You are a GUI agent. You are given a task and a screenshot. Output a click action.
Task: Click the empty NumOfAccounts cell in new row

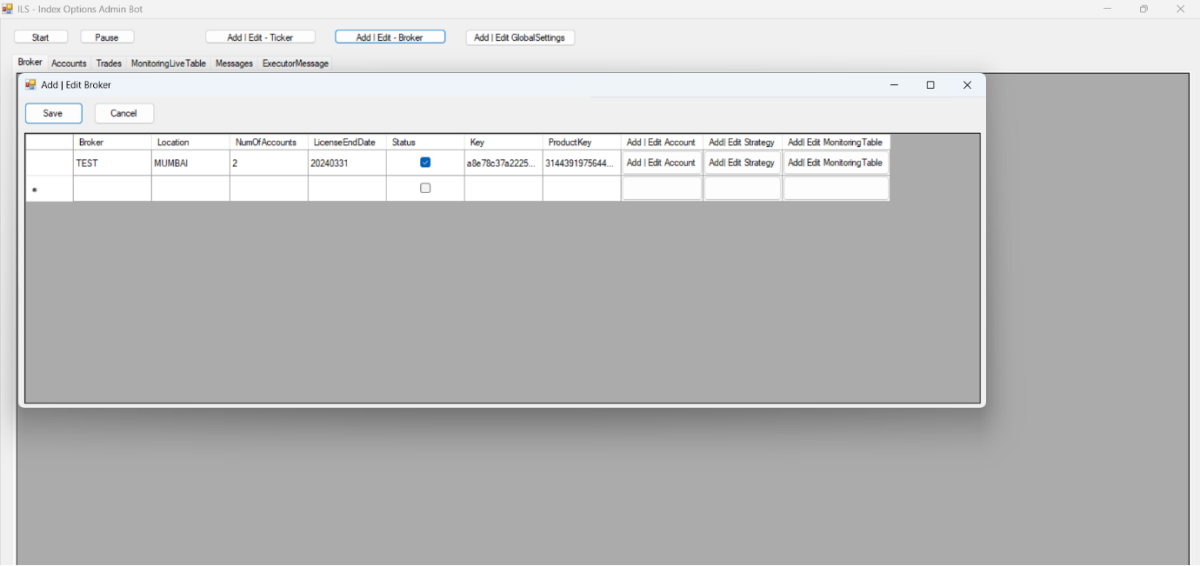point(268,188)
